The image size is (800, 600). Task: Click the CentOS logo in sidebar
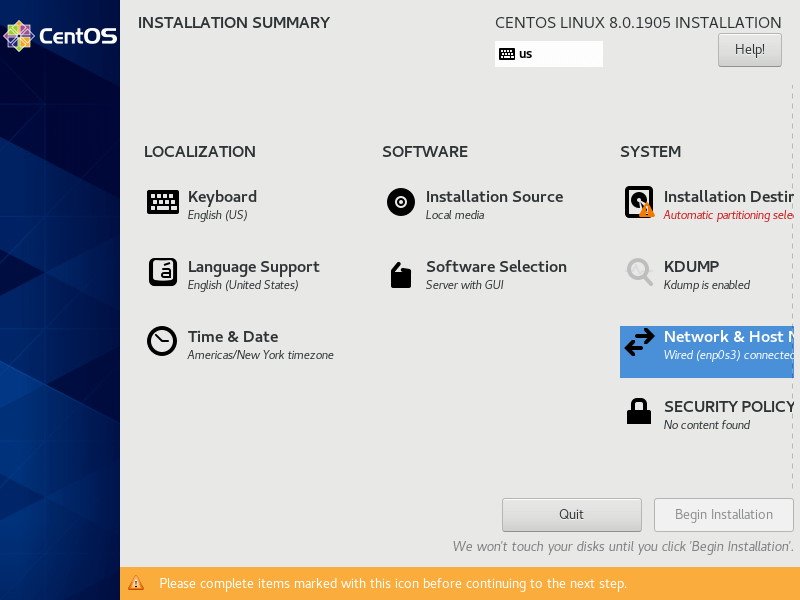[60, 36]
